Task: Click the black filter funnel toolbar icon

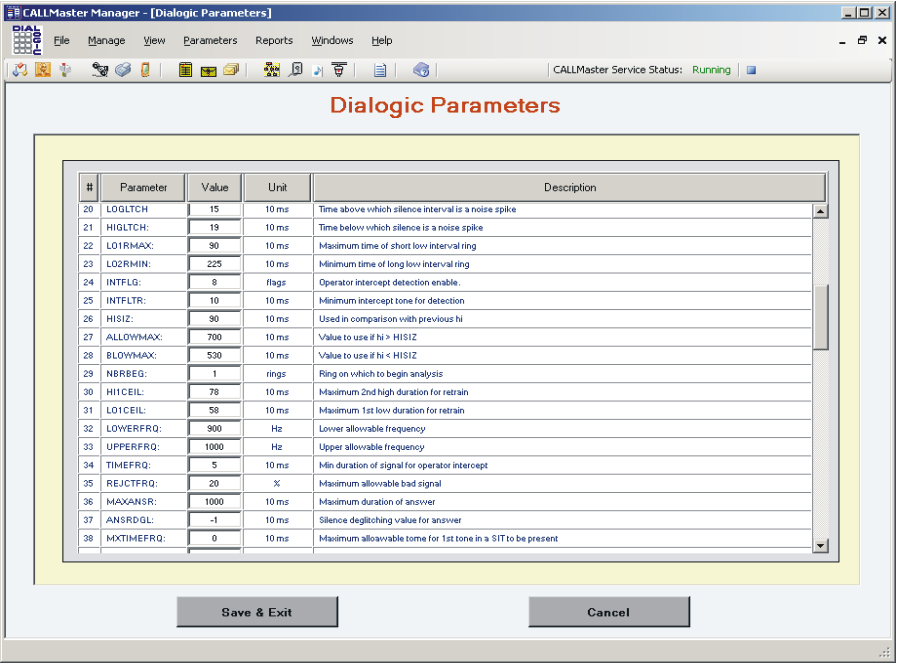Action: (339, 70)
